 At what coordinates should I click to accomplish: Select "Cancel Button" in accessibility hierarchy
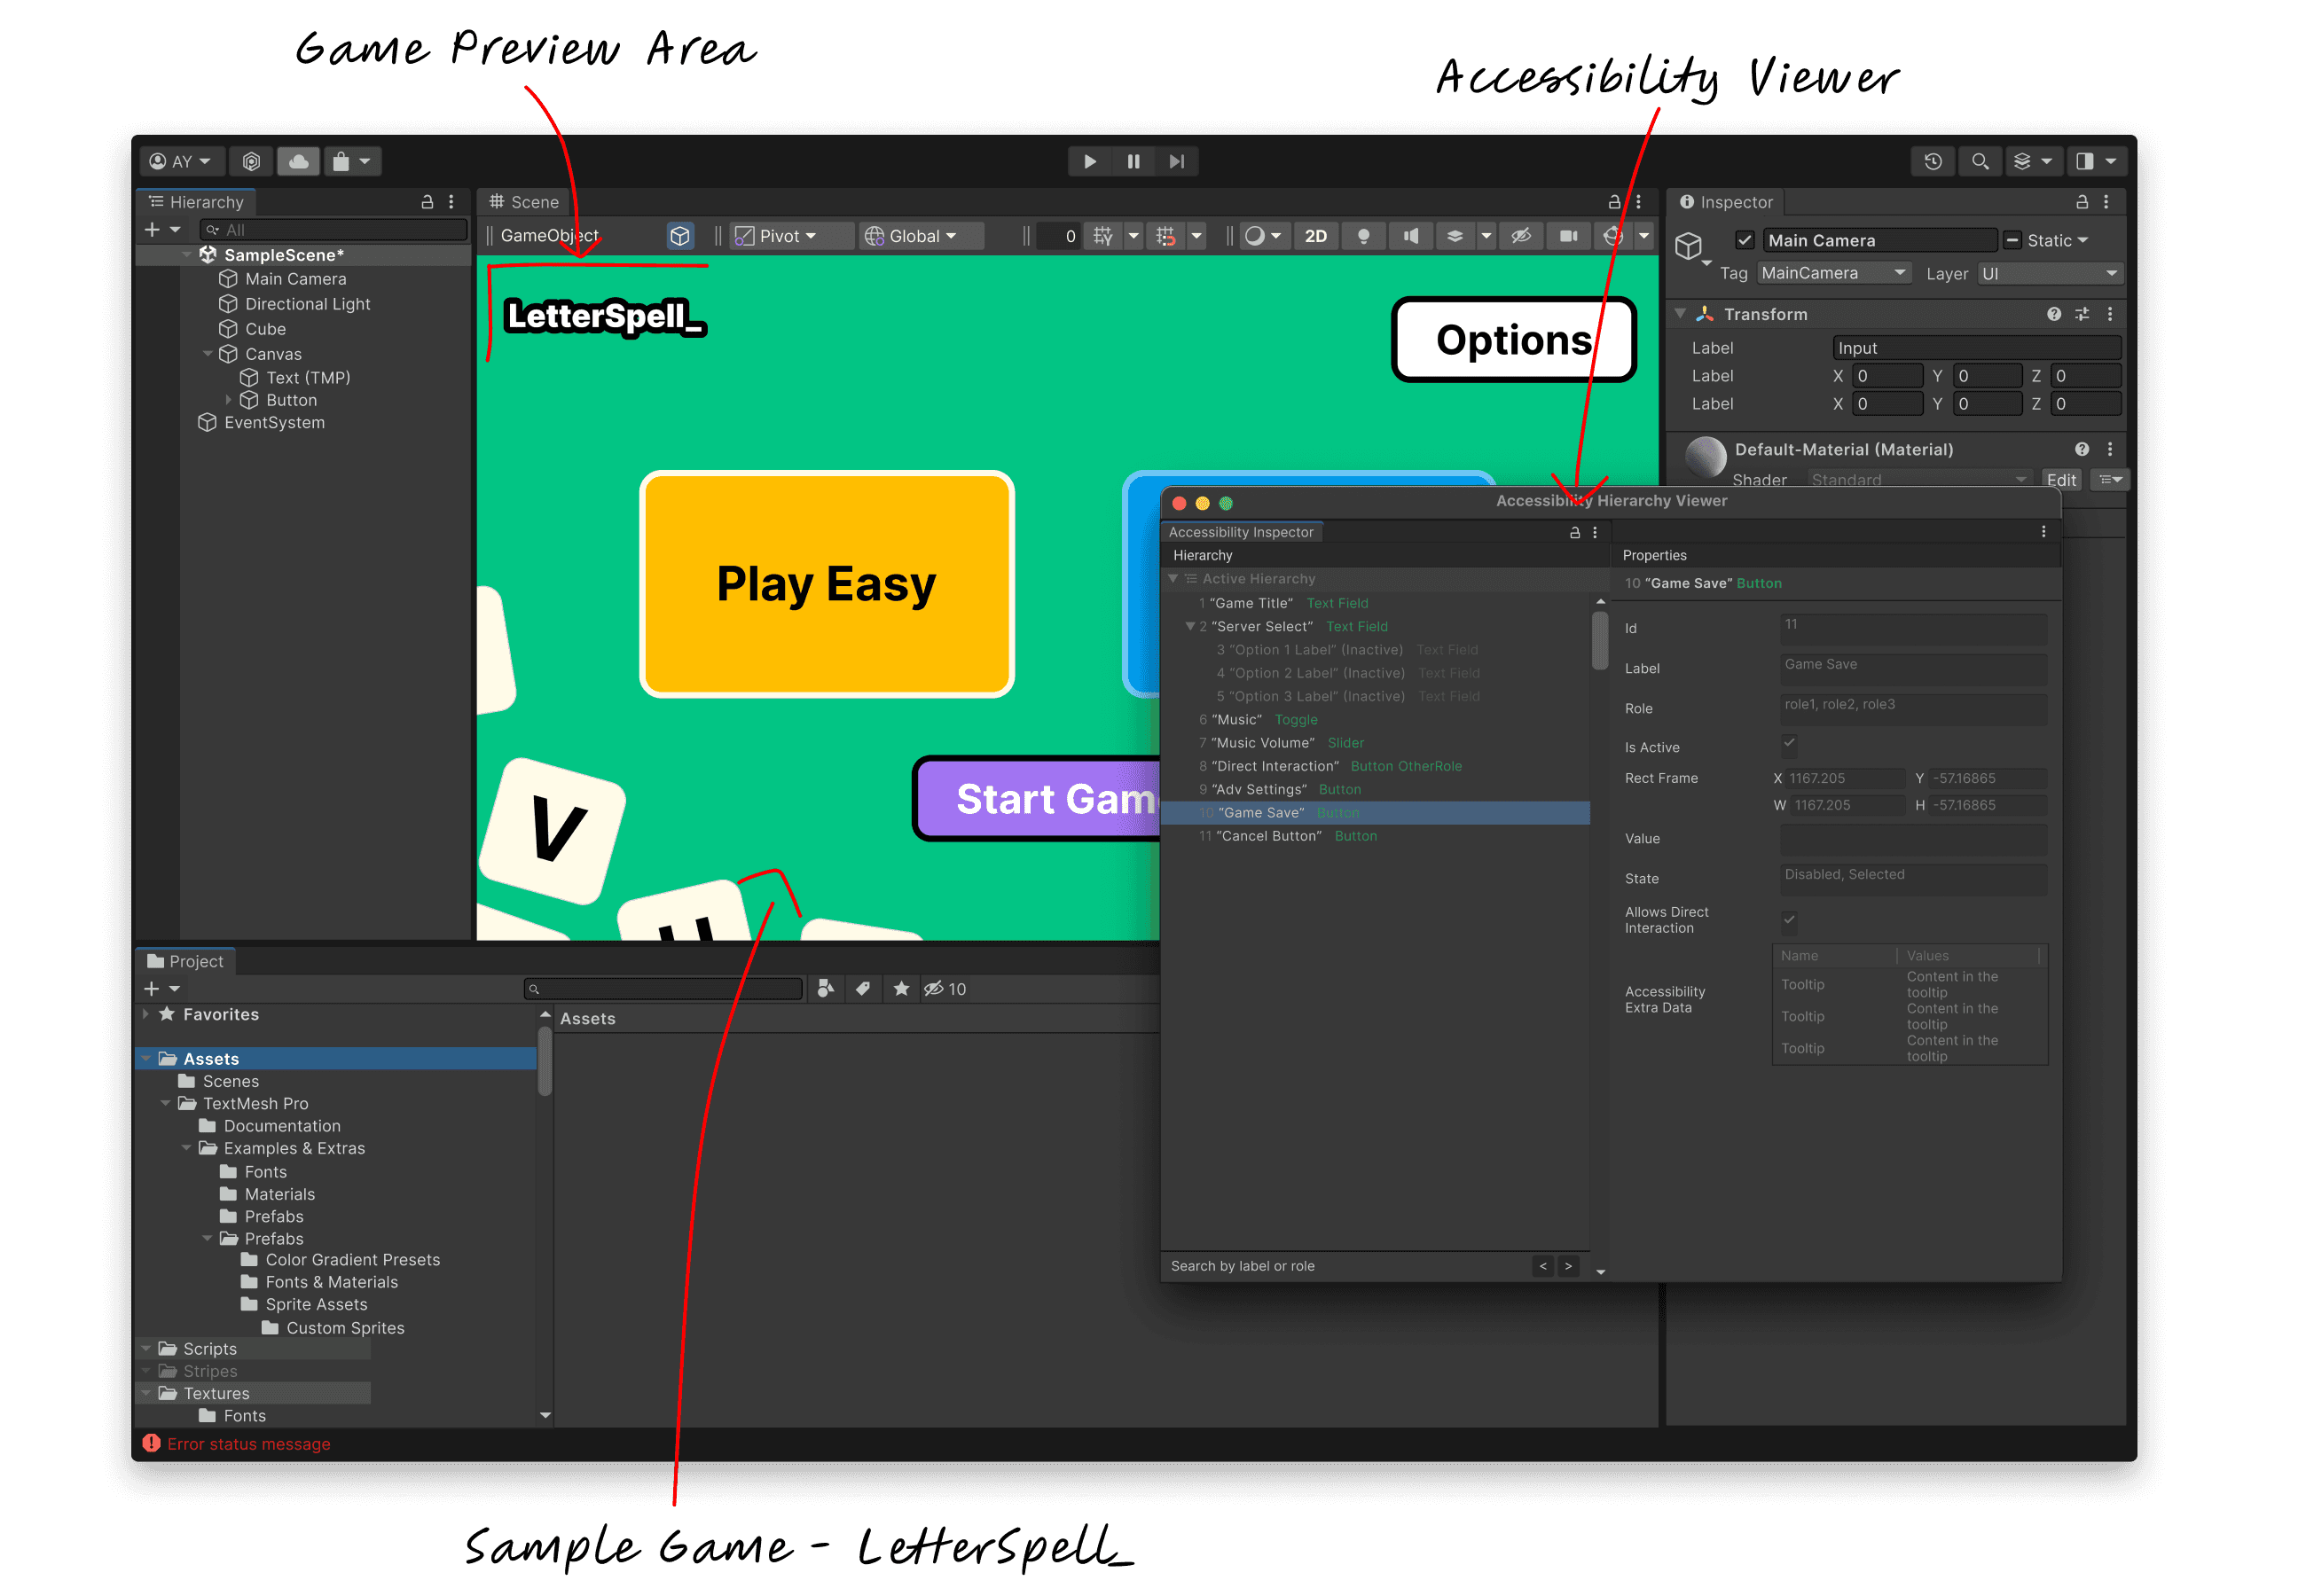pyautogui.click(x=1269, y=836)
